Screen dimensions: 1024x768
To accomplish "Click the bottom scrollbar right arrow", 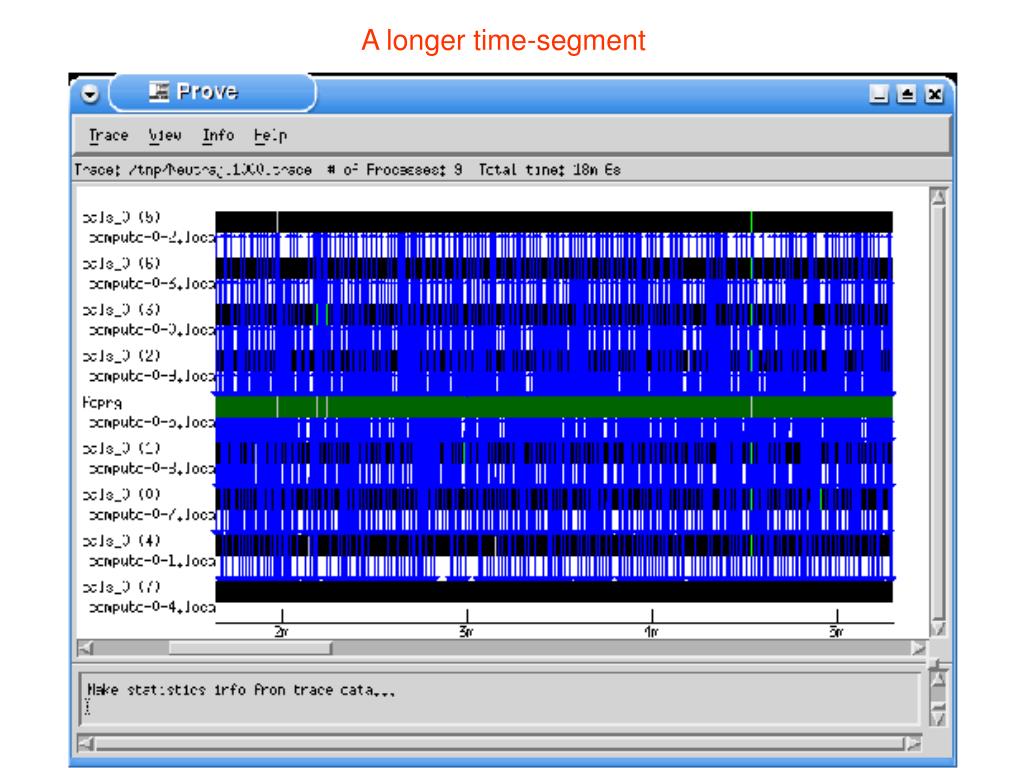I will pyautogui.click(x=914, y=743).
